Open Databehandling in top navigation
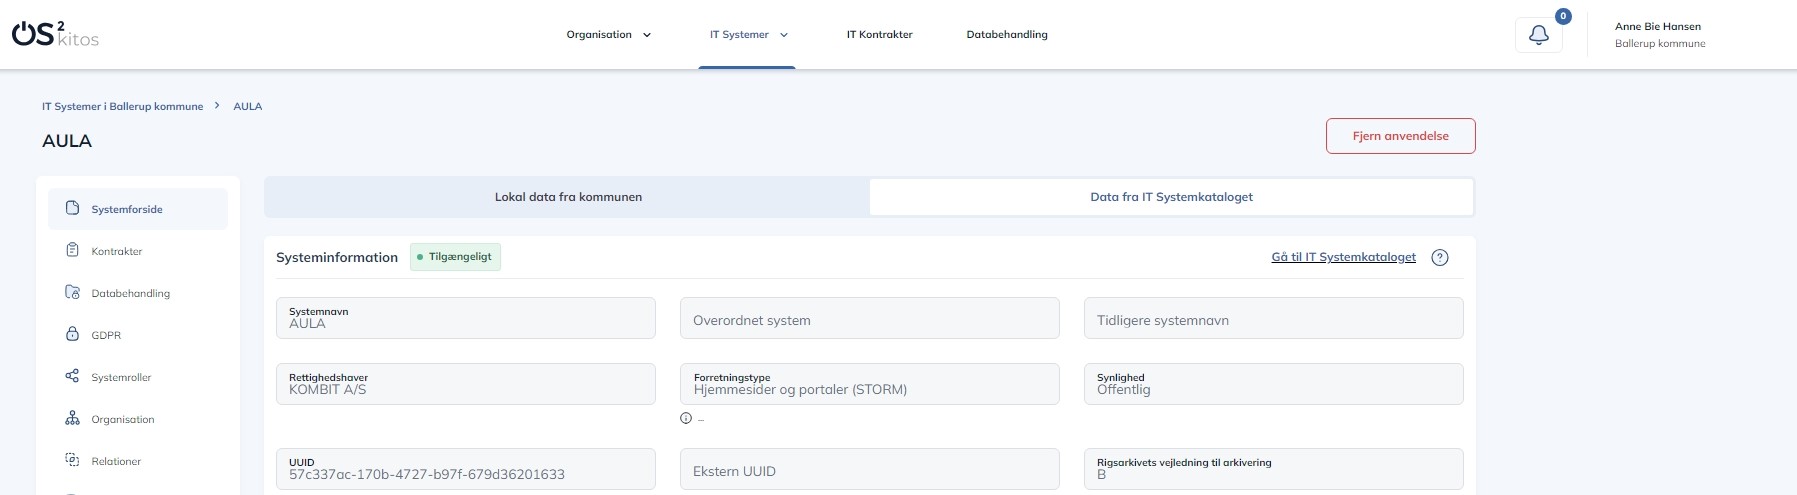1797x495 pixels. click(1007, 34)
